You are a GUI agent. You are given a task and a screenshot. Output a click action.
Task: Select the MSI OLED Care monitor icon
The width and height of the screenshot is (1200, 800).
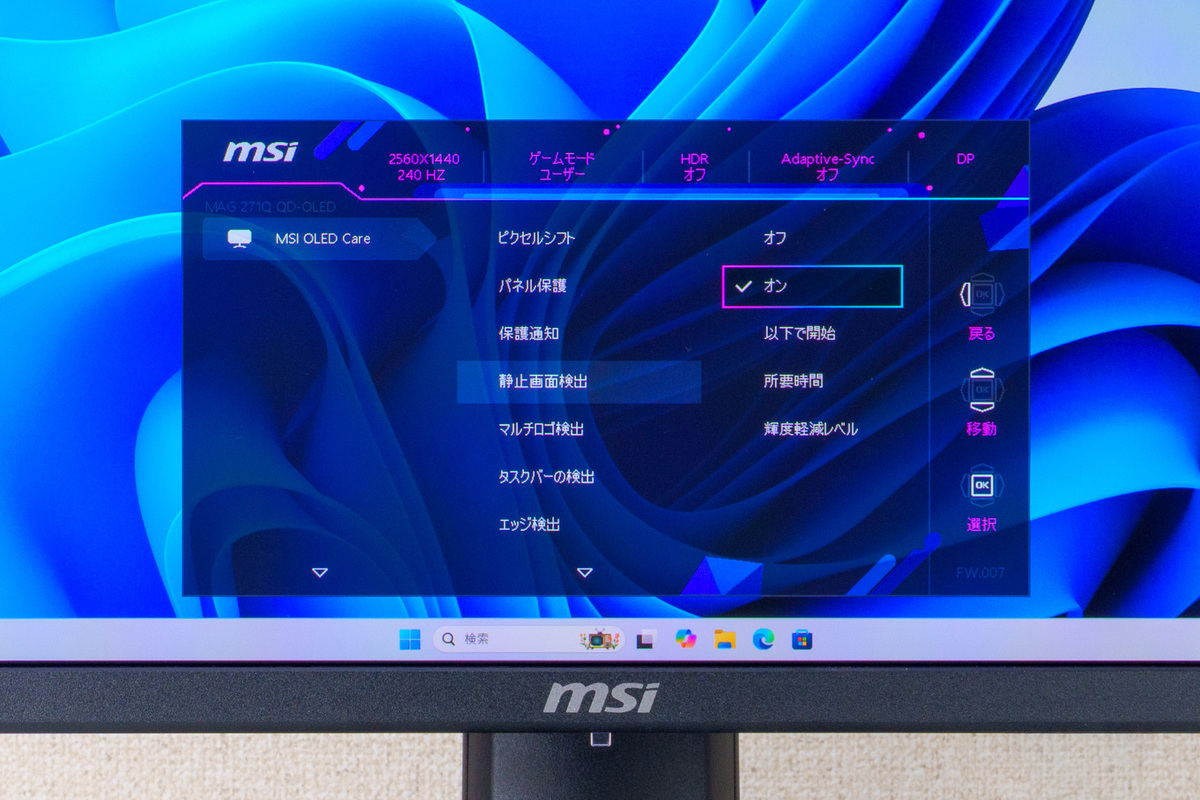point(240,239)
